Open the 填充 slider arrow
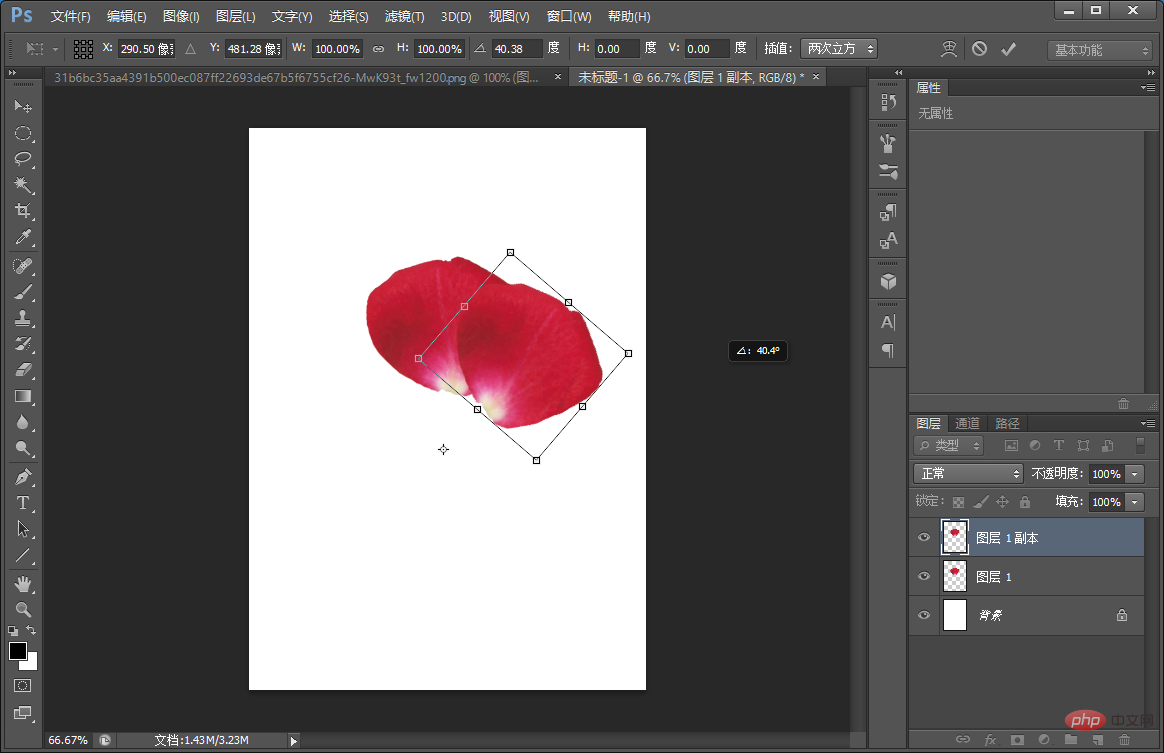 pos(1134,502)
